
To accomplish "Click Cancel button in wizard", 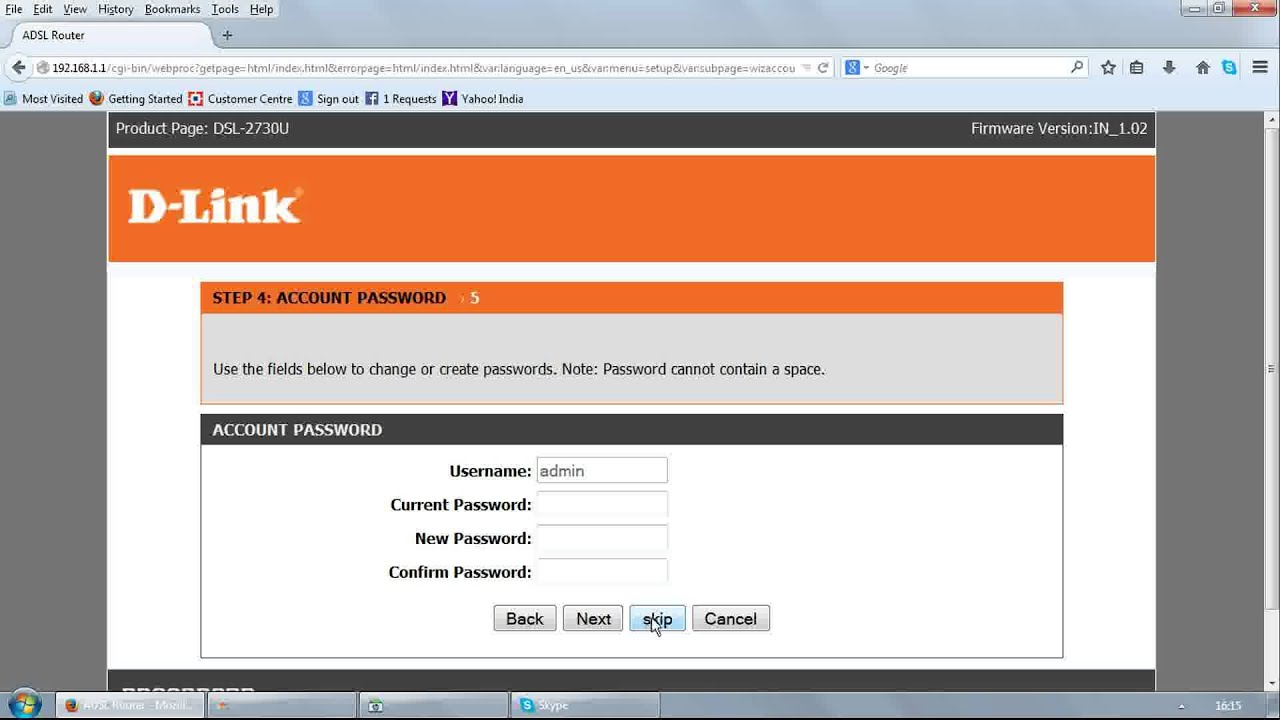I will click(x=731, y=619).
